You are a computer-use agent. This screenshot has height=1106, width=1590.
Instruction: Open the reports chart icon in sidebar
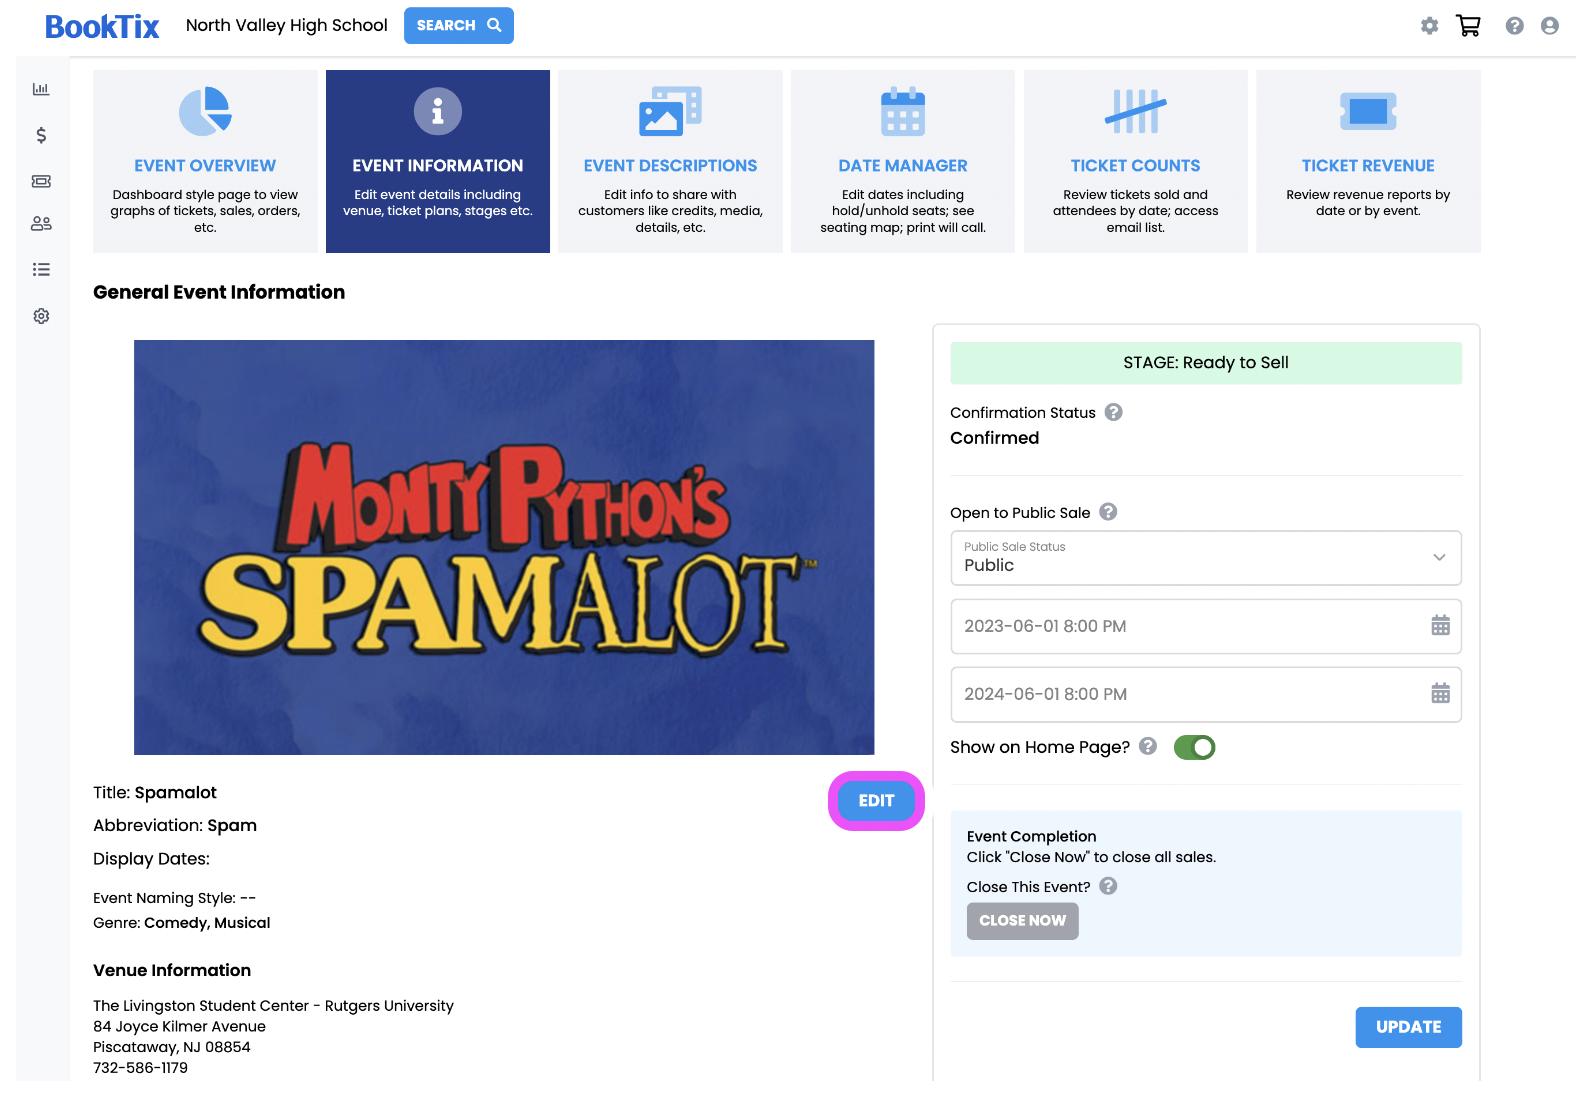point(41,89)
